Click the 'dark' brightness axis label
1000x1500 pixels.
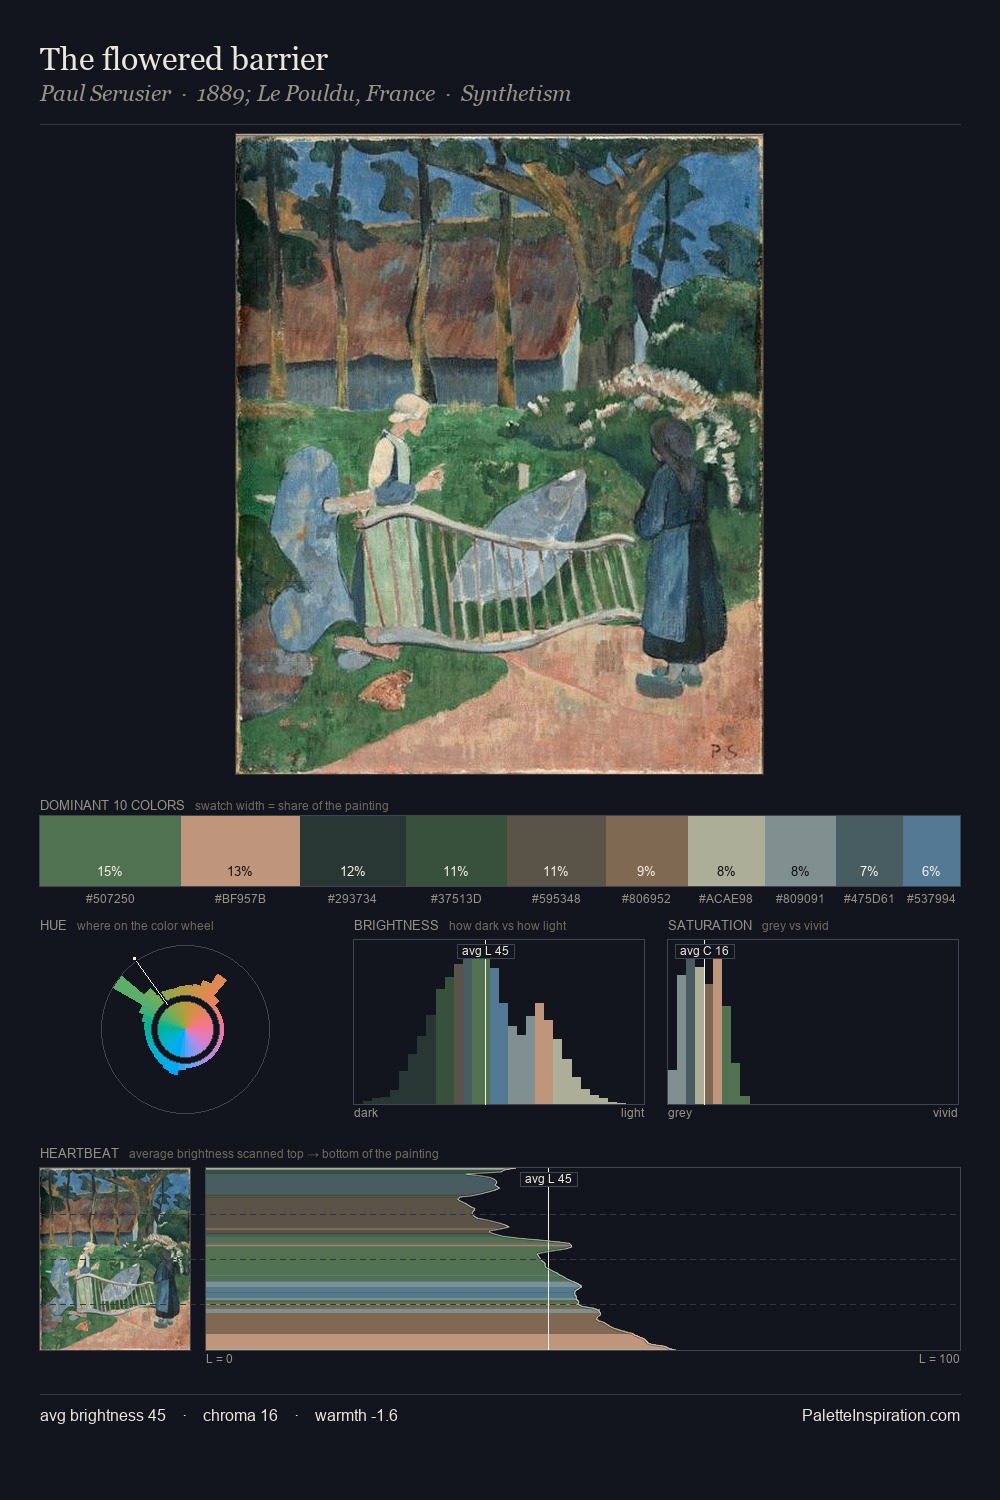(x=366, y=1113)
